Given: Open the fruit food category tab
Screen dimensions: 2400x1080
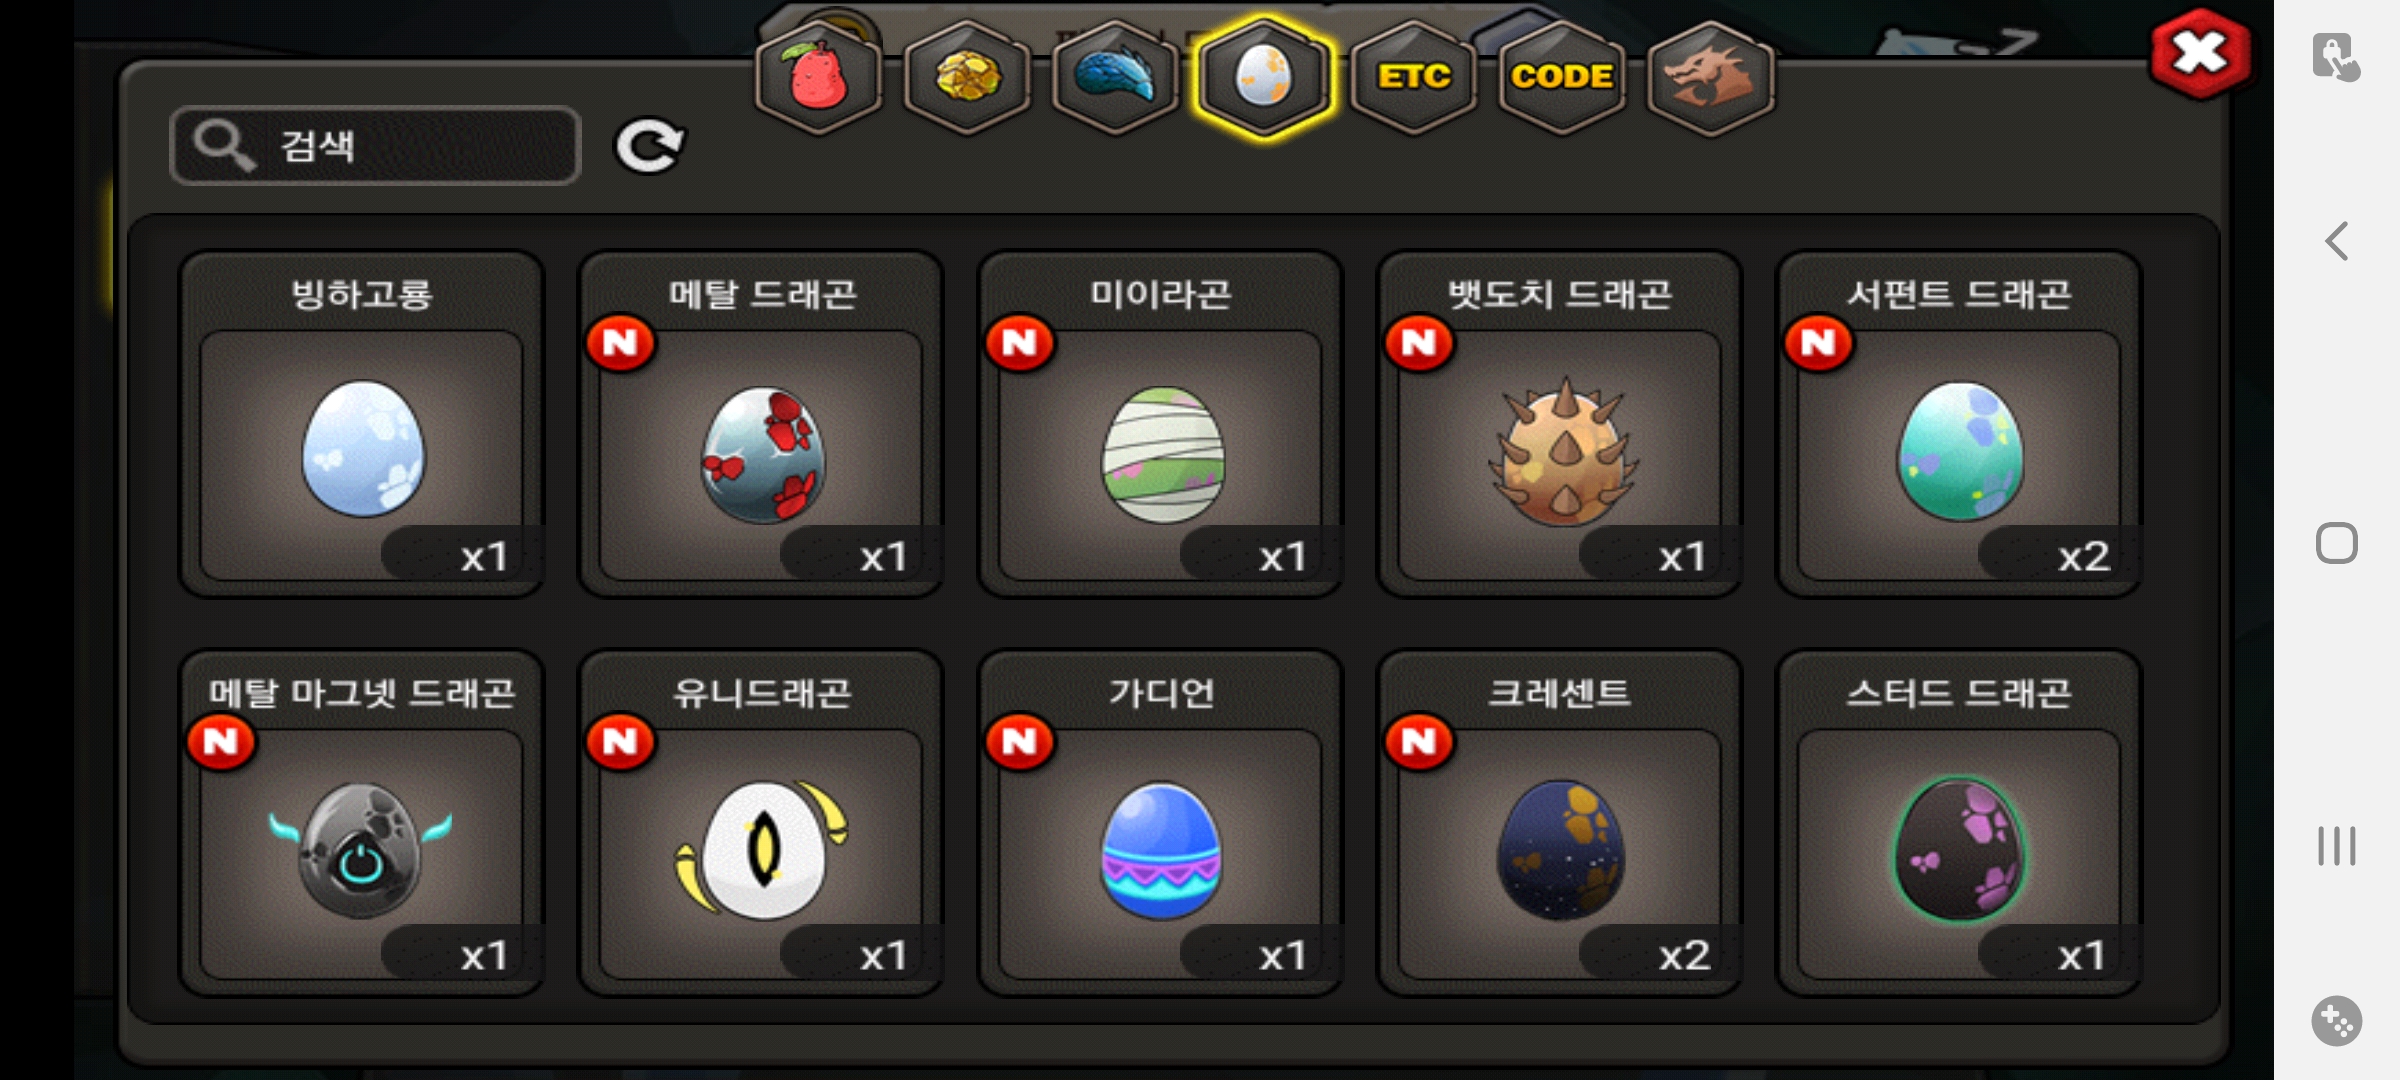Looking at the screenshot, I should pyautogui.click(x=819, y=77).
